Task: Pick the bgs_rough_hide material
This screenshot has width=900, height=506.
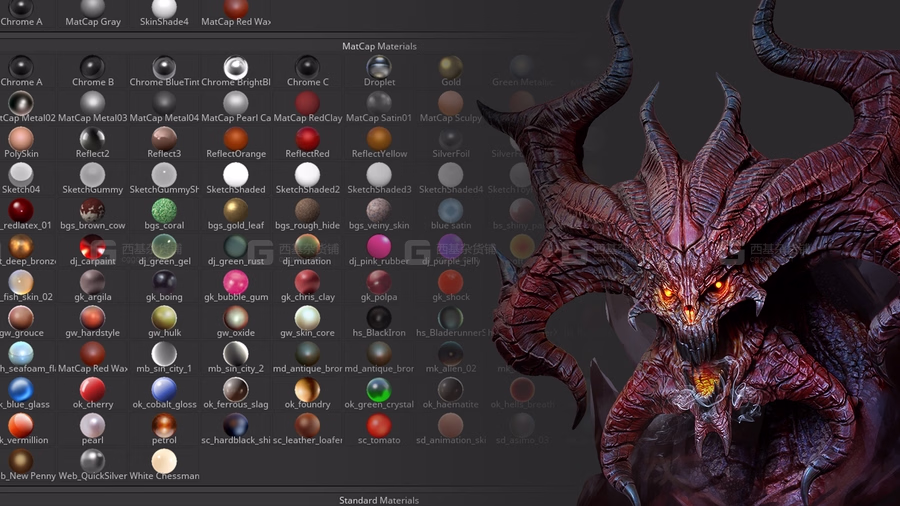Action: coord(308,215)
